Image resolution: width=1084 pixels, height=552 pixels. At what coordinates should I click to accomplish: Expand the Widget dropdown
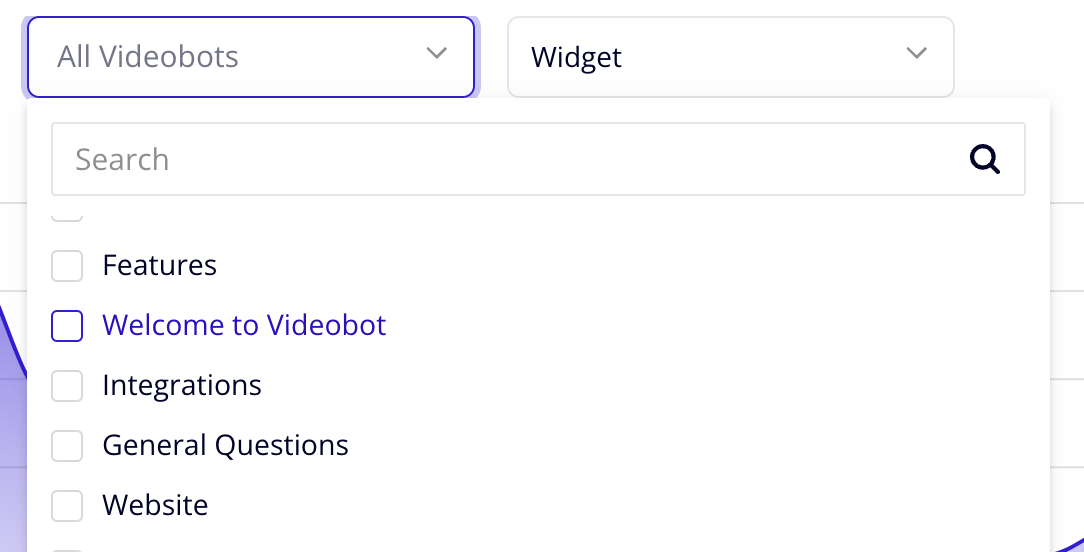tap(730, 57)
